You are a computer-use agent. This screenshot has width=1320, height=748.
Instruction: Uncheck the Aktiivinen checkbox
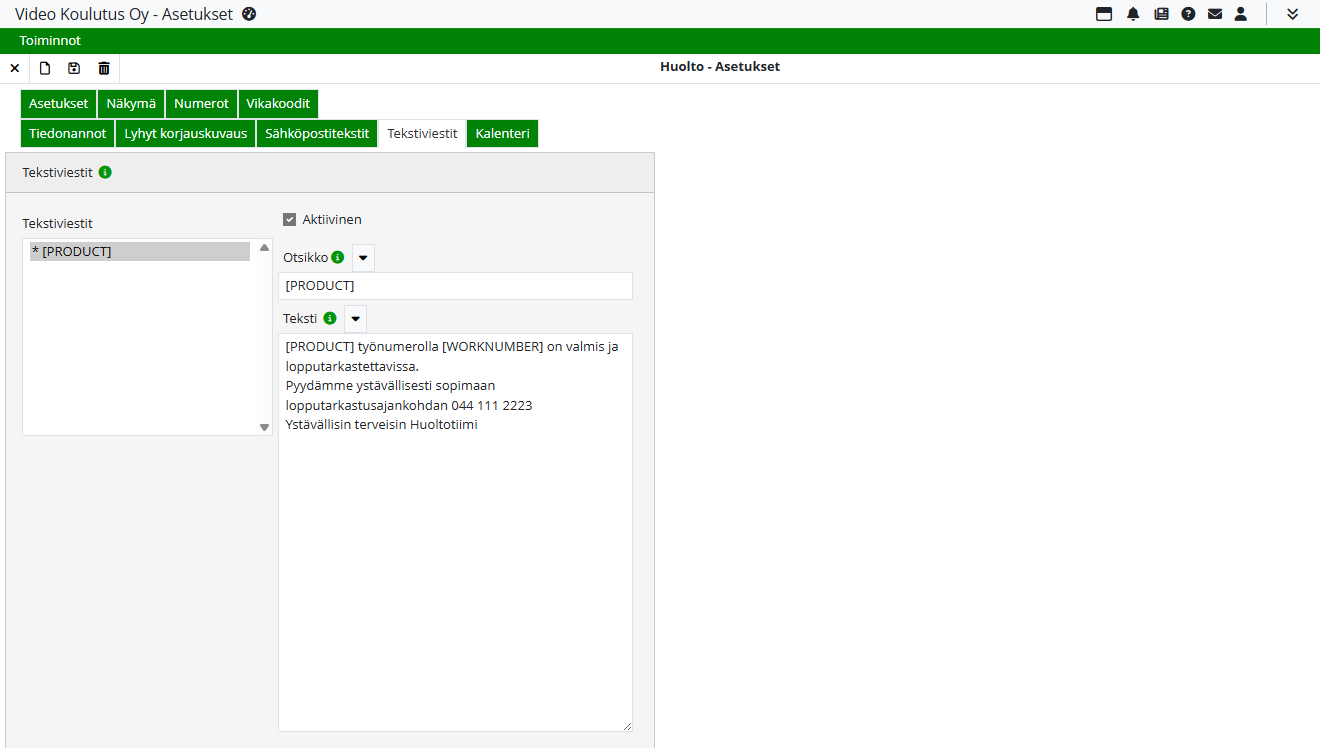pos(290,220)
